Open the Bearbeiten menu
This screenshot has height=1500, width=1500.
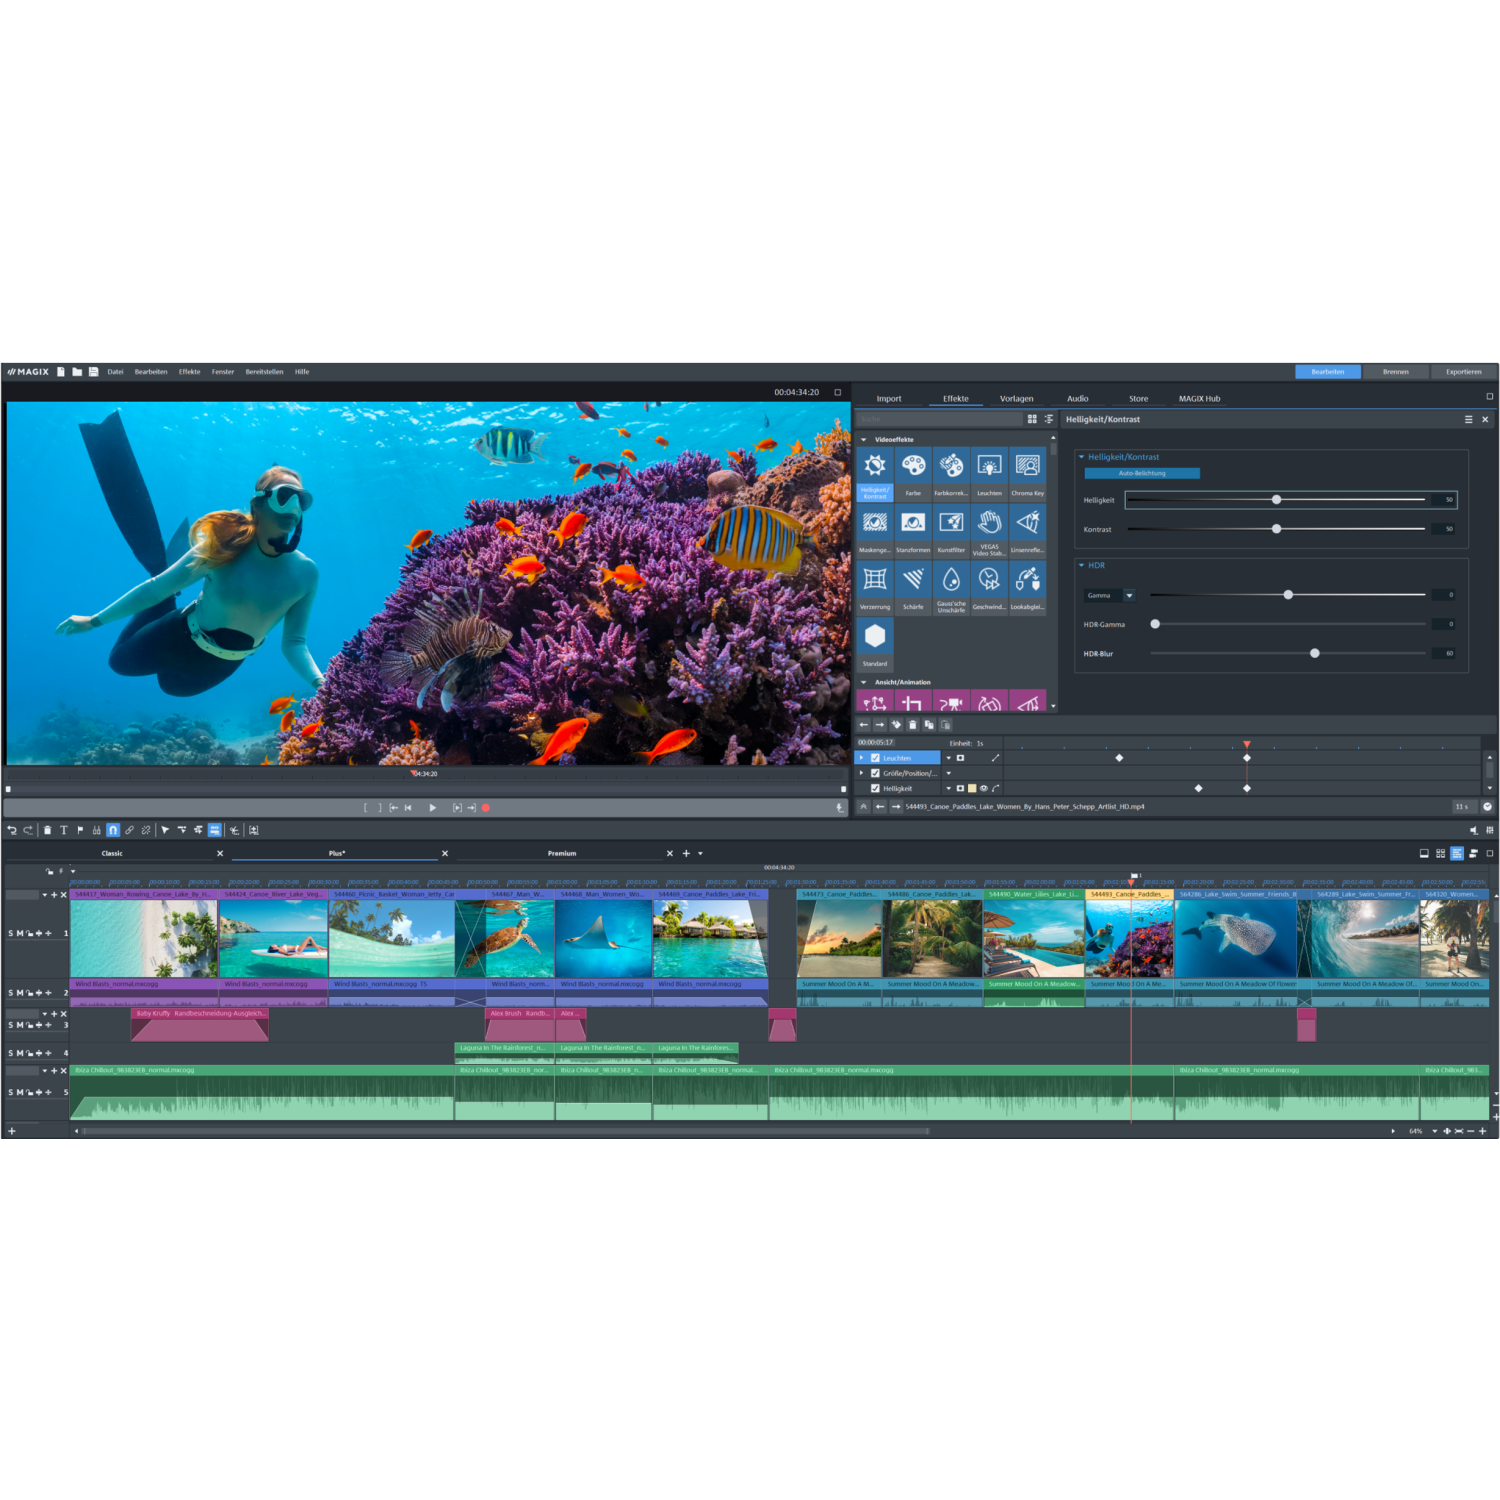pos(152,371)
